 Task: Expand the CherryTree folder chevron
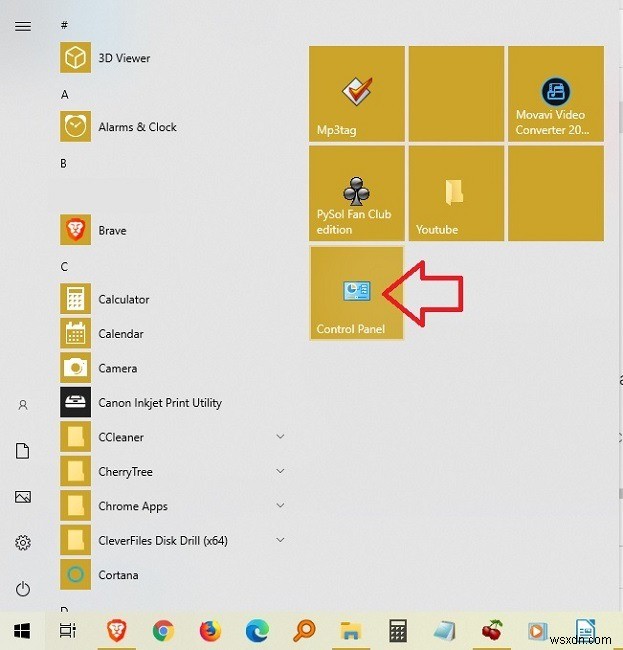click(280, 471)
